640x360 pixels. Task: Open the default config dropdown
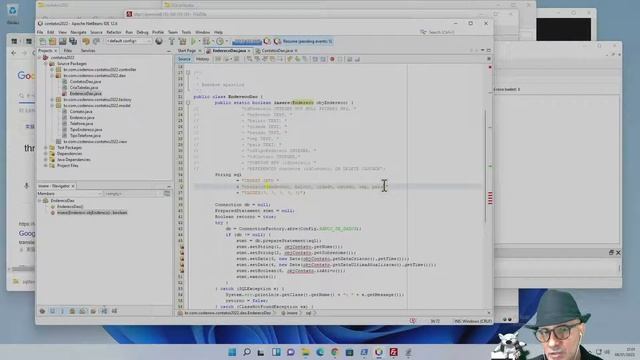tap(129, 41)
